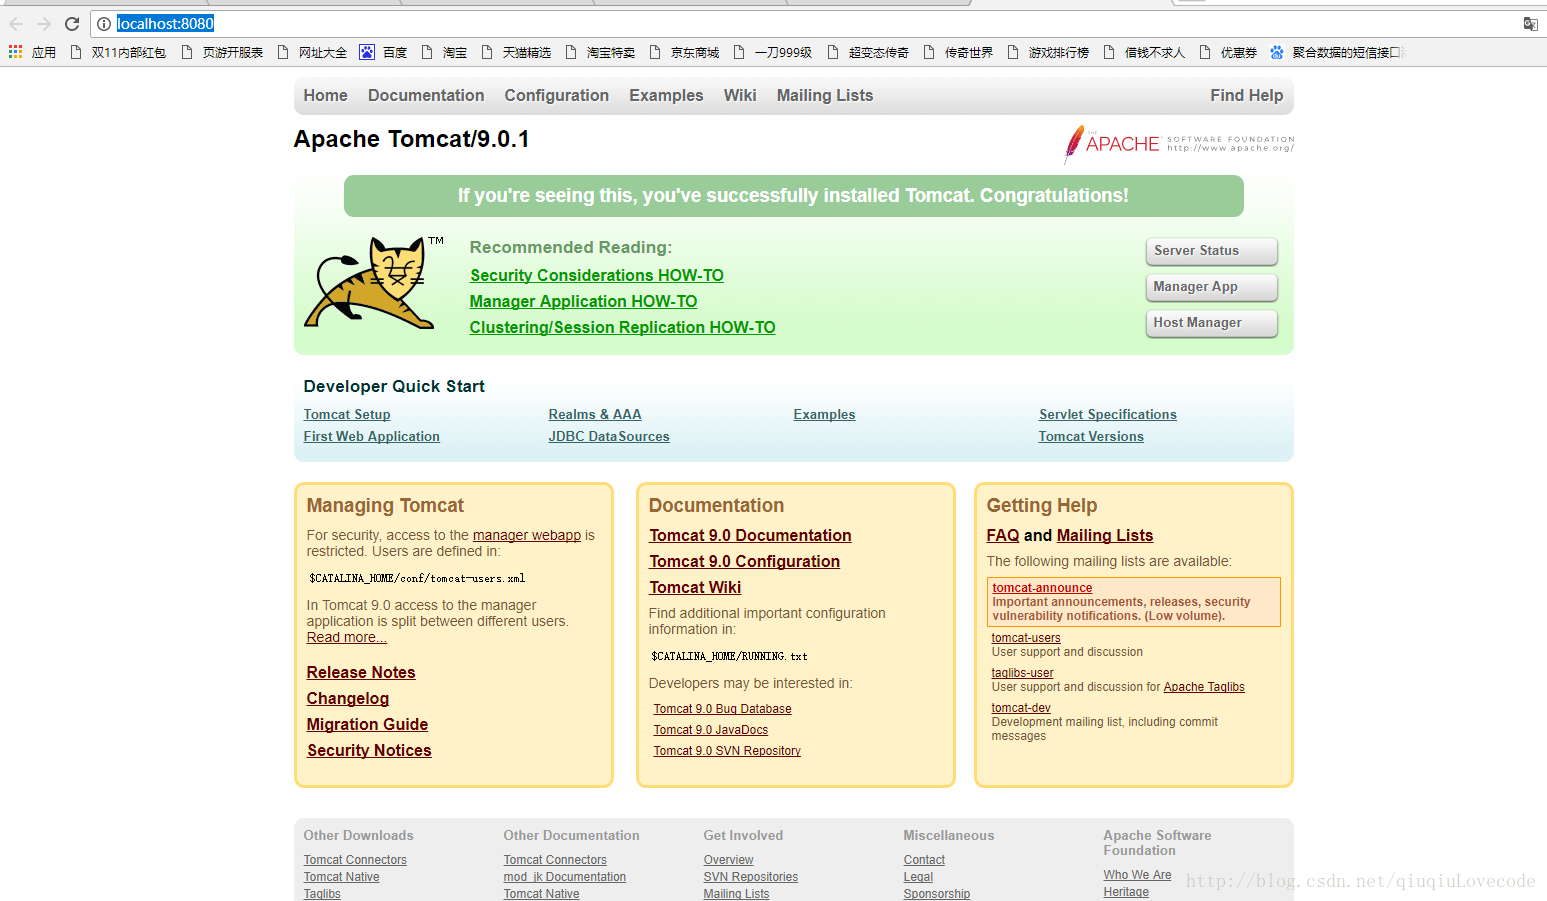Screen dimensions: 1547x901
Task: Open the 聚合数据的短信接口 bookmark
Action: click(x=1337, y=52)
